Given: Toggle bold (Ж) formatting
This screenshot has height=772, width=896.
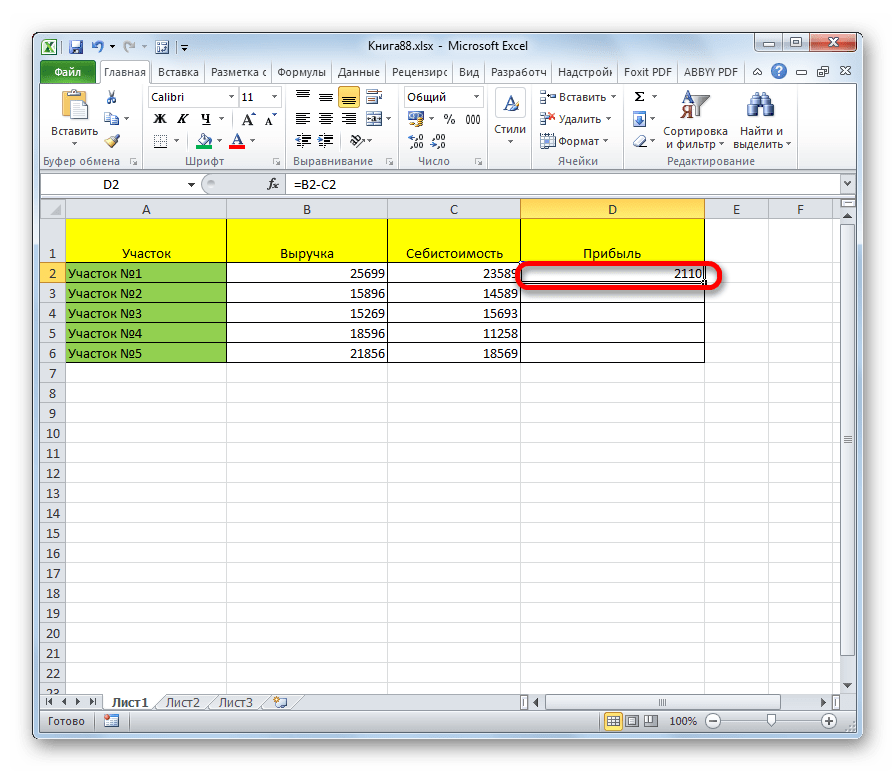Looking at the screenshot, I should [x=158, y=119].
